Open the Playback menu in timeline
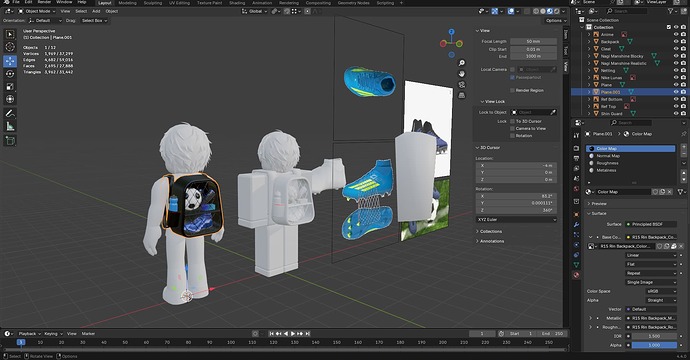 [29, 334]
